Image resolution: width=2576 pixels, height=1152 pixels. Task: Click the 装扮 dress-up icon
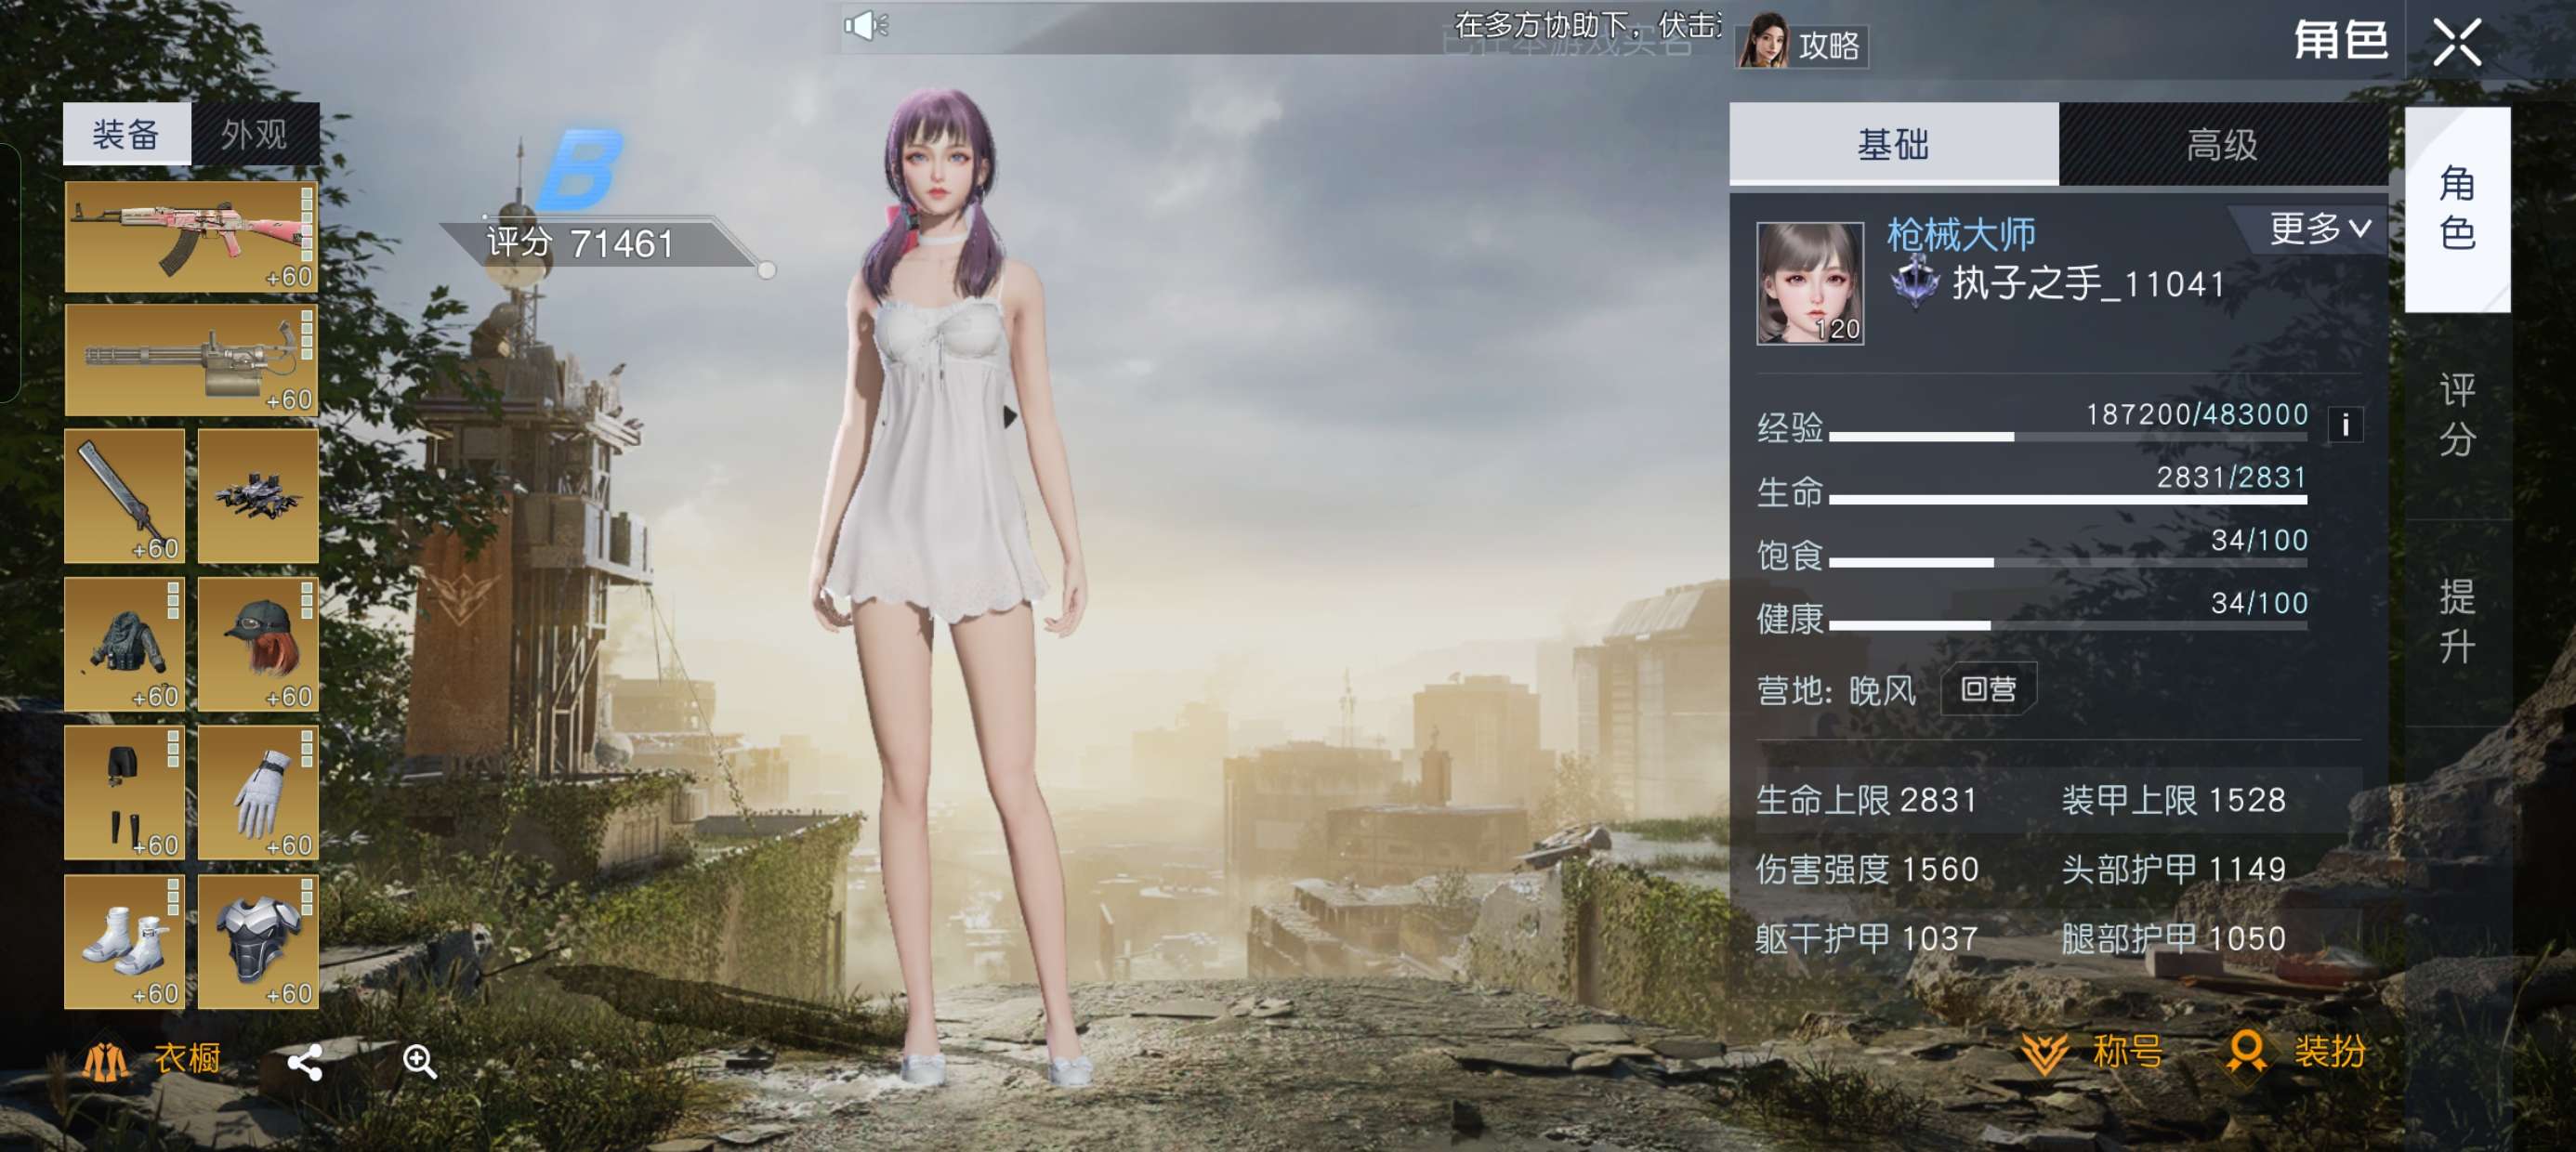click(x=2247, y=1053)
